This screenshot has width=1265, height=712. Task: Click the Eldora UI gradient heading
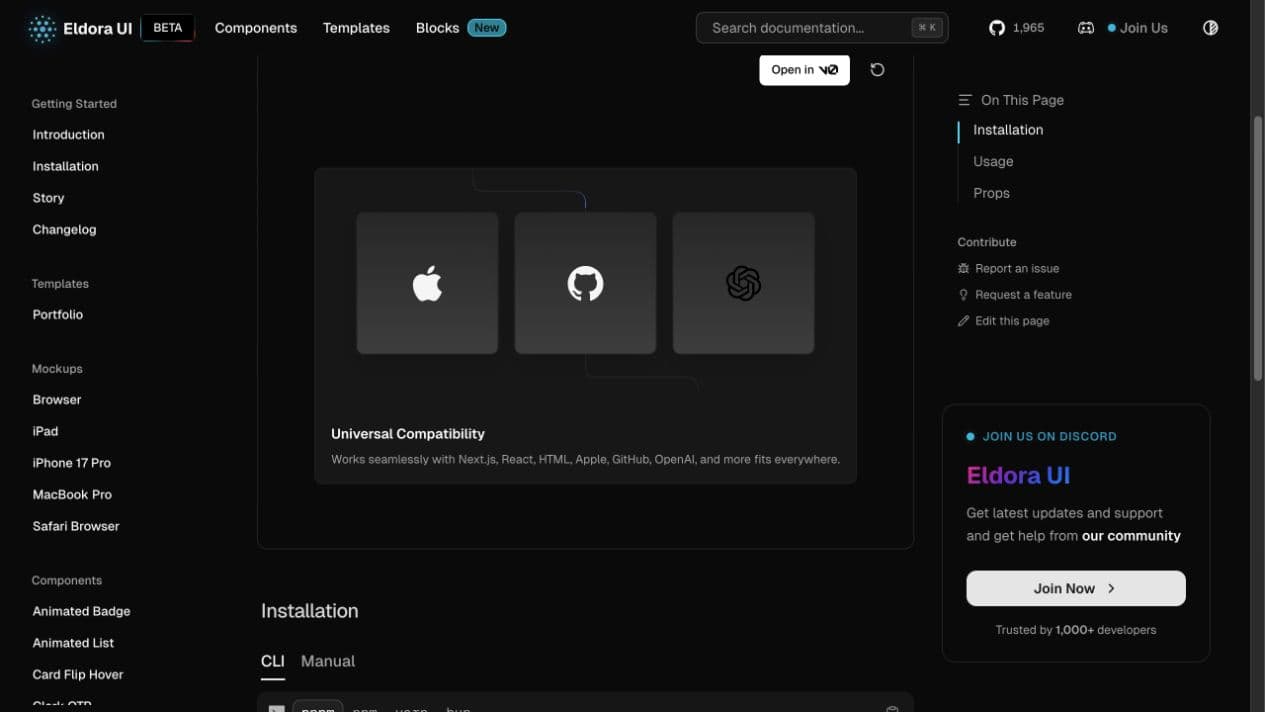point(1018,476)
